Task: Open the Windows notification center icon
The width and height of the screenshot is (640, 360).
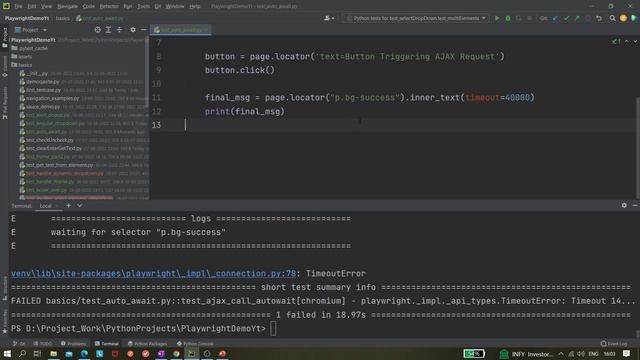Action: point(627,354)
